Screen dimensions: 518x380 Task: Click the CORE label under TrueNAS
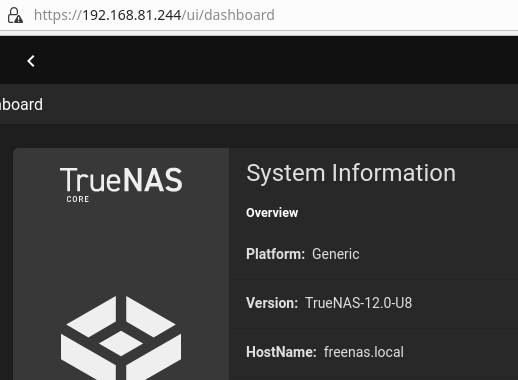[x=78, y=199]
